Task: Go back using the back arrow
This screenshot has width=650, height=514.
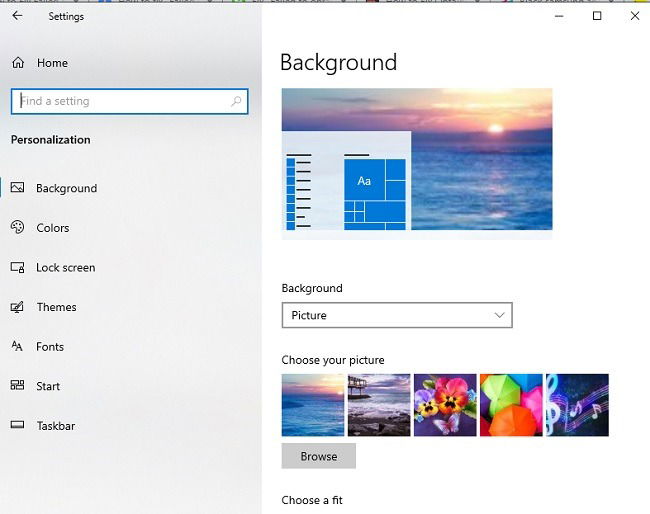Action: point(17,16)
